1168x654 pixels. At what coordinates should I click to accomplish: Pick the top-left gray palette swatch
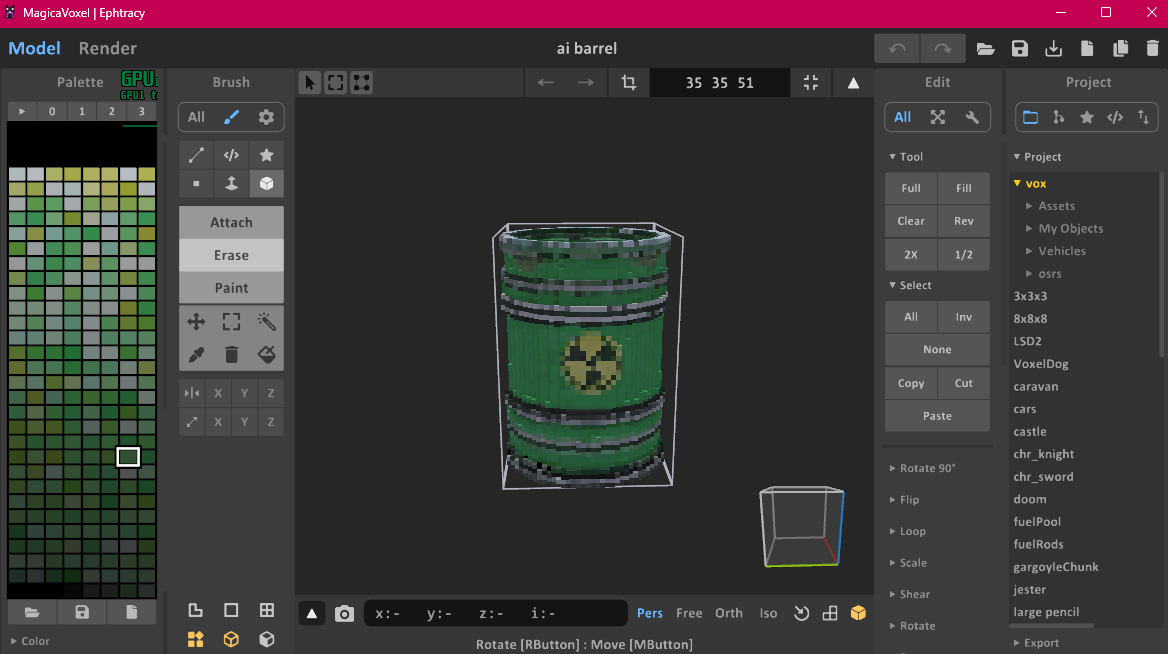coord(17,174)
